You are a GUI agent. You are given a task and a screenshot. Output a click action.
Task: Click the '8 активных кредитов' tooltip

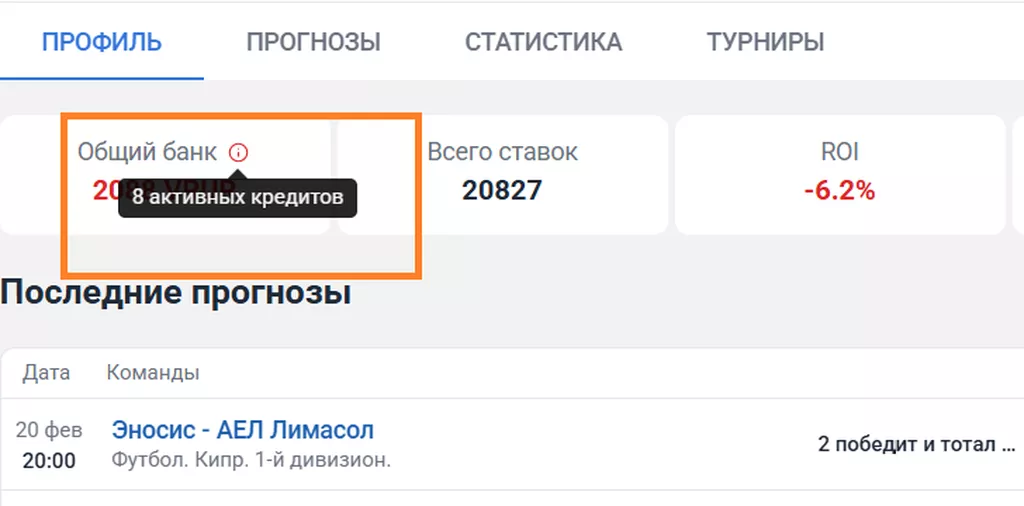click(237, 198)
